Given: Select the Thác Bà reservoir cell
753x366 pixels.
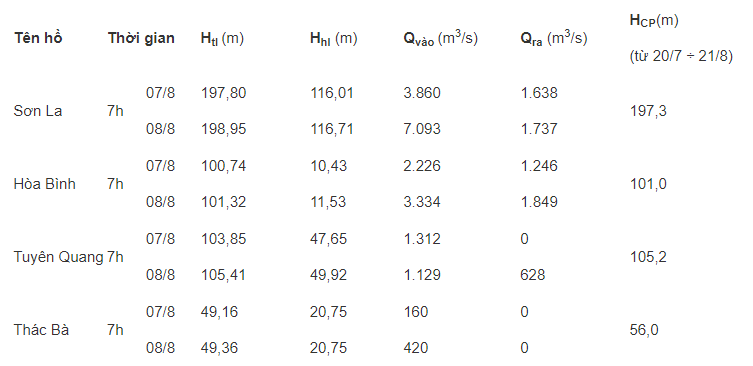Looking at the screenshot, I should point(41,330).
